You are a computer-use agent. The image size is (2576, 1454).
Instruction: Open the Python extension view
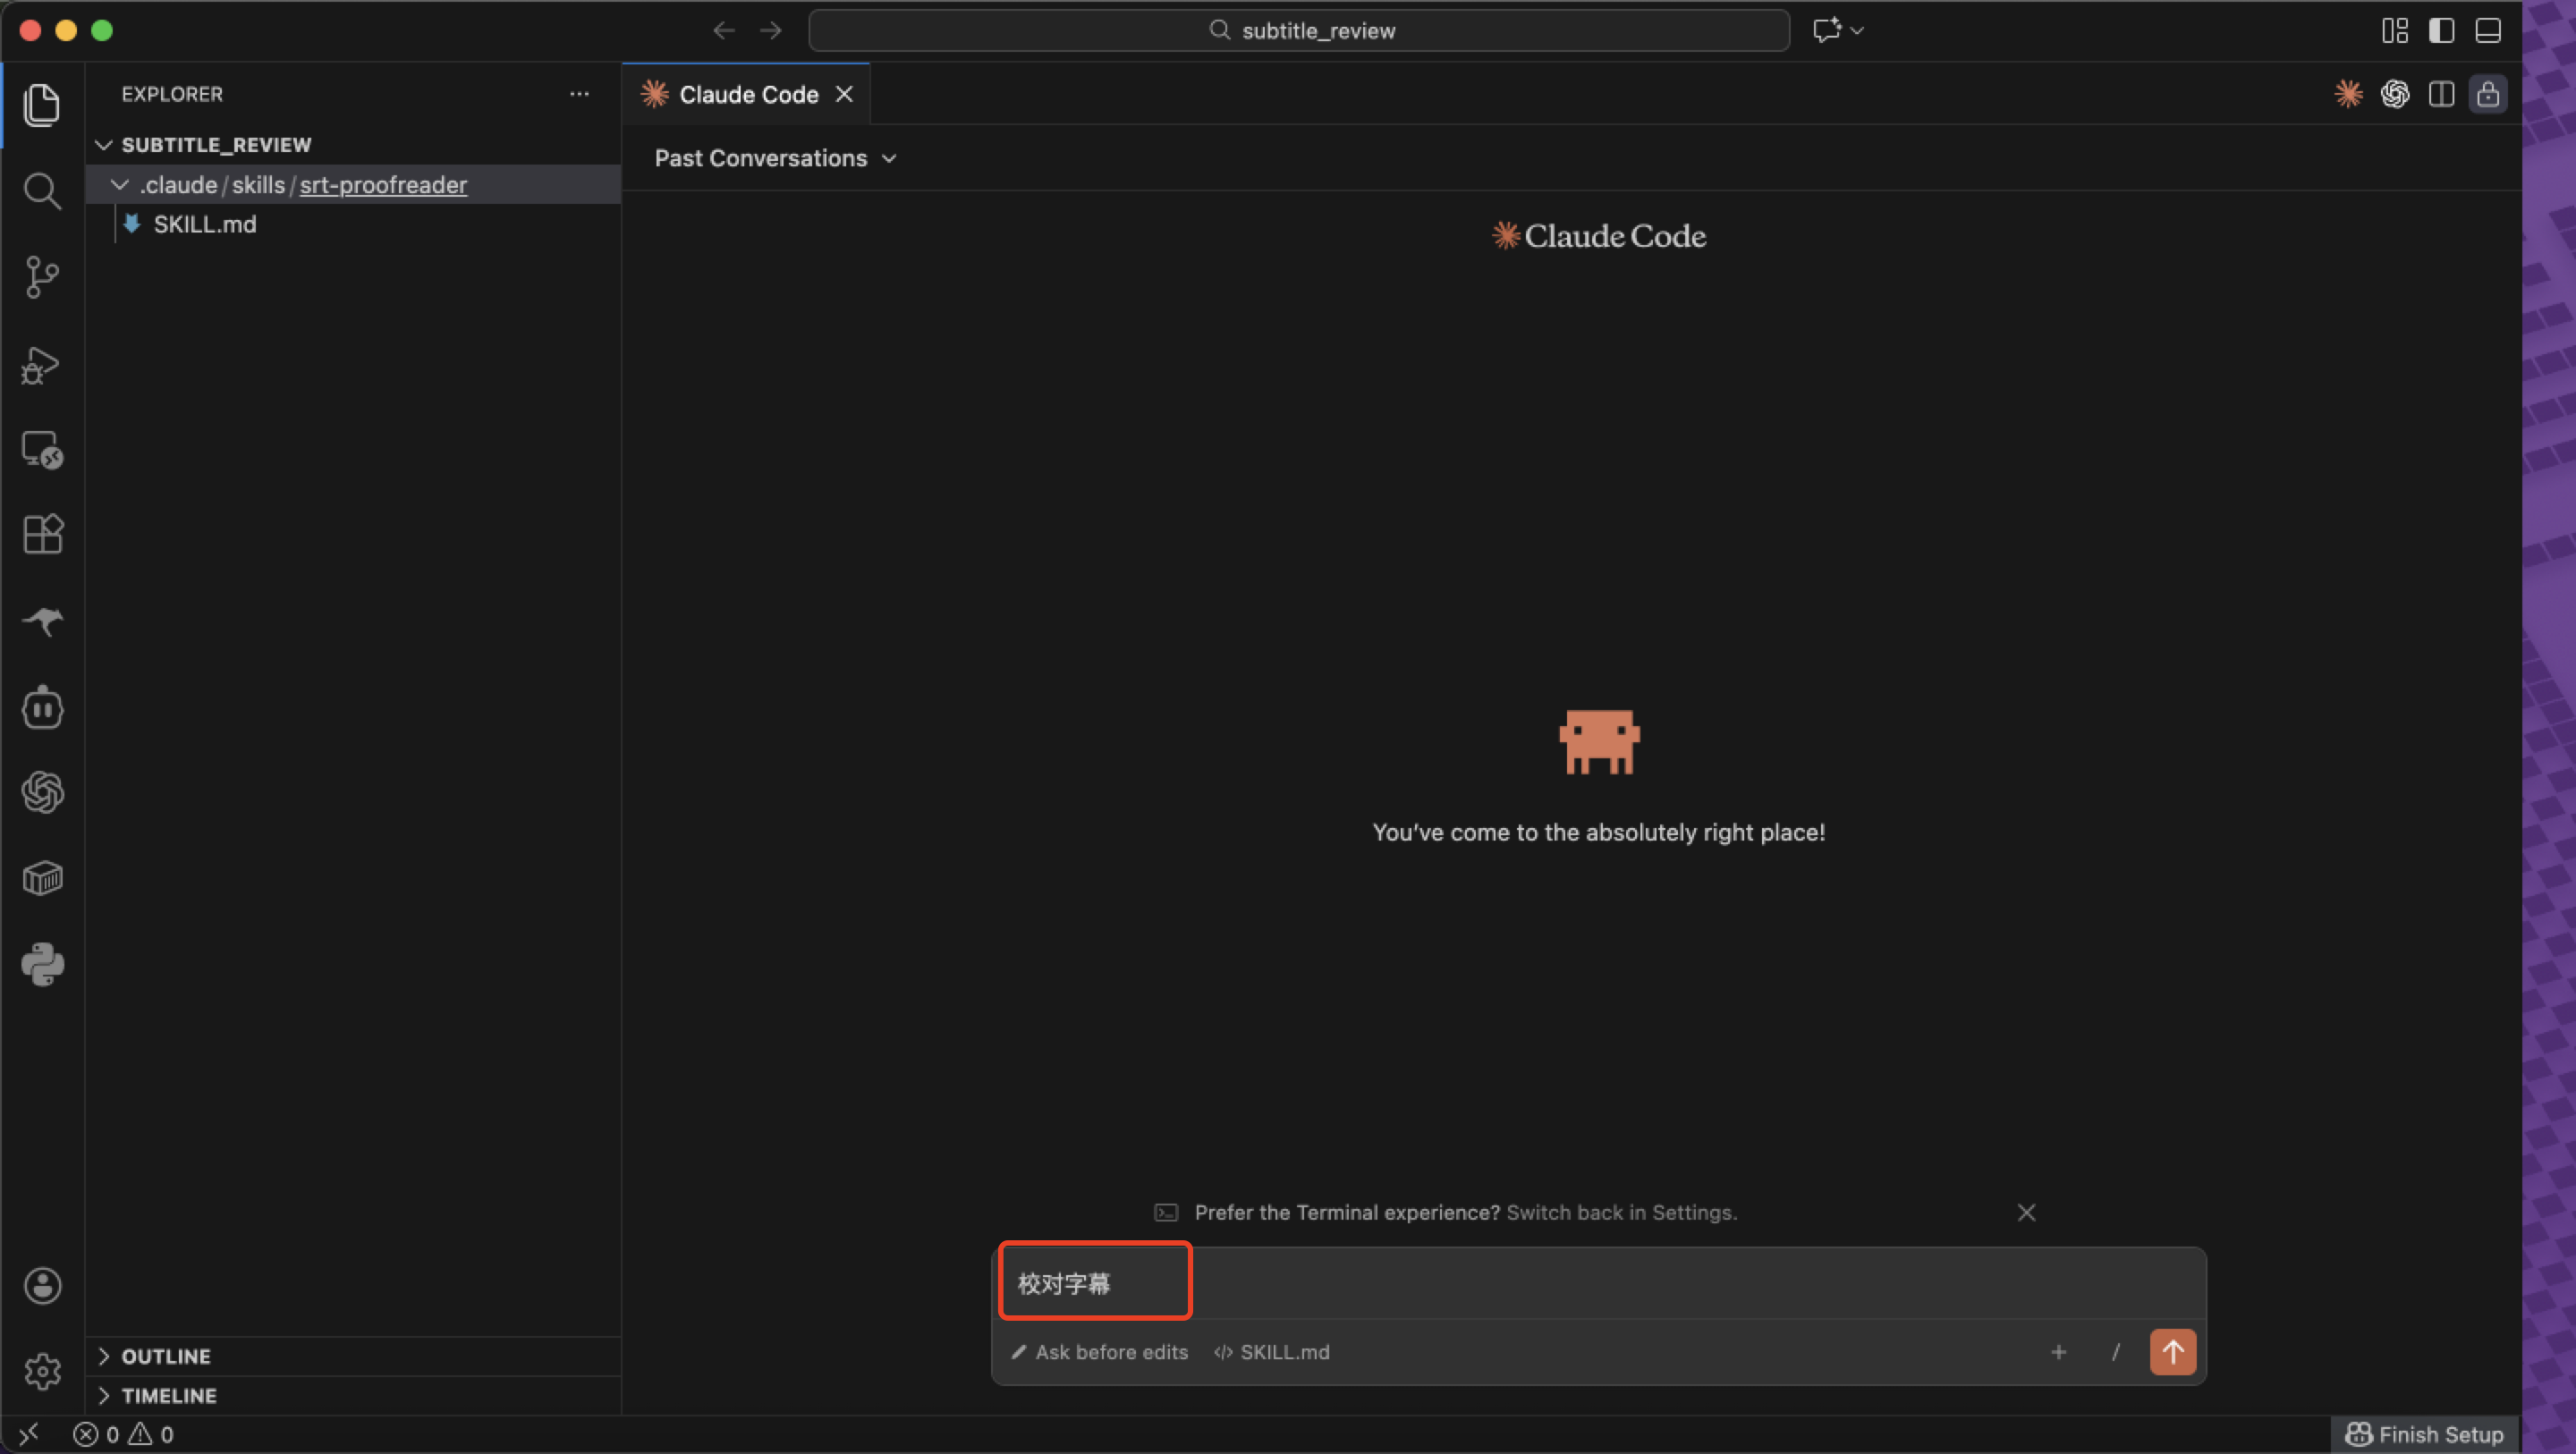click(42, 965)
